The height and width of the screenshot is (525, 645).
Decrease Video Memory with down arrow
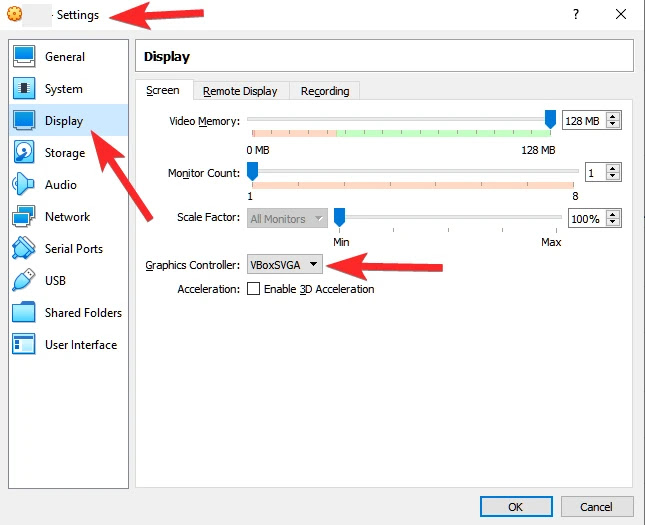point(613,124)
